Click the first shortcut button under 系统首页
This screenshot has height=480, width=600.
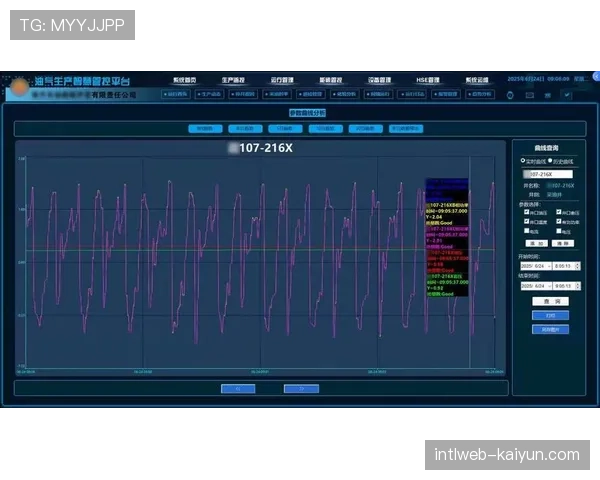click(x=176, y=95)
